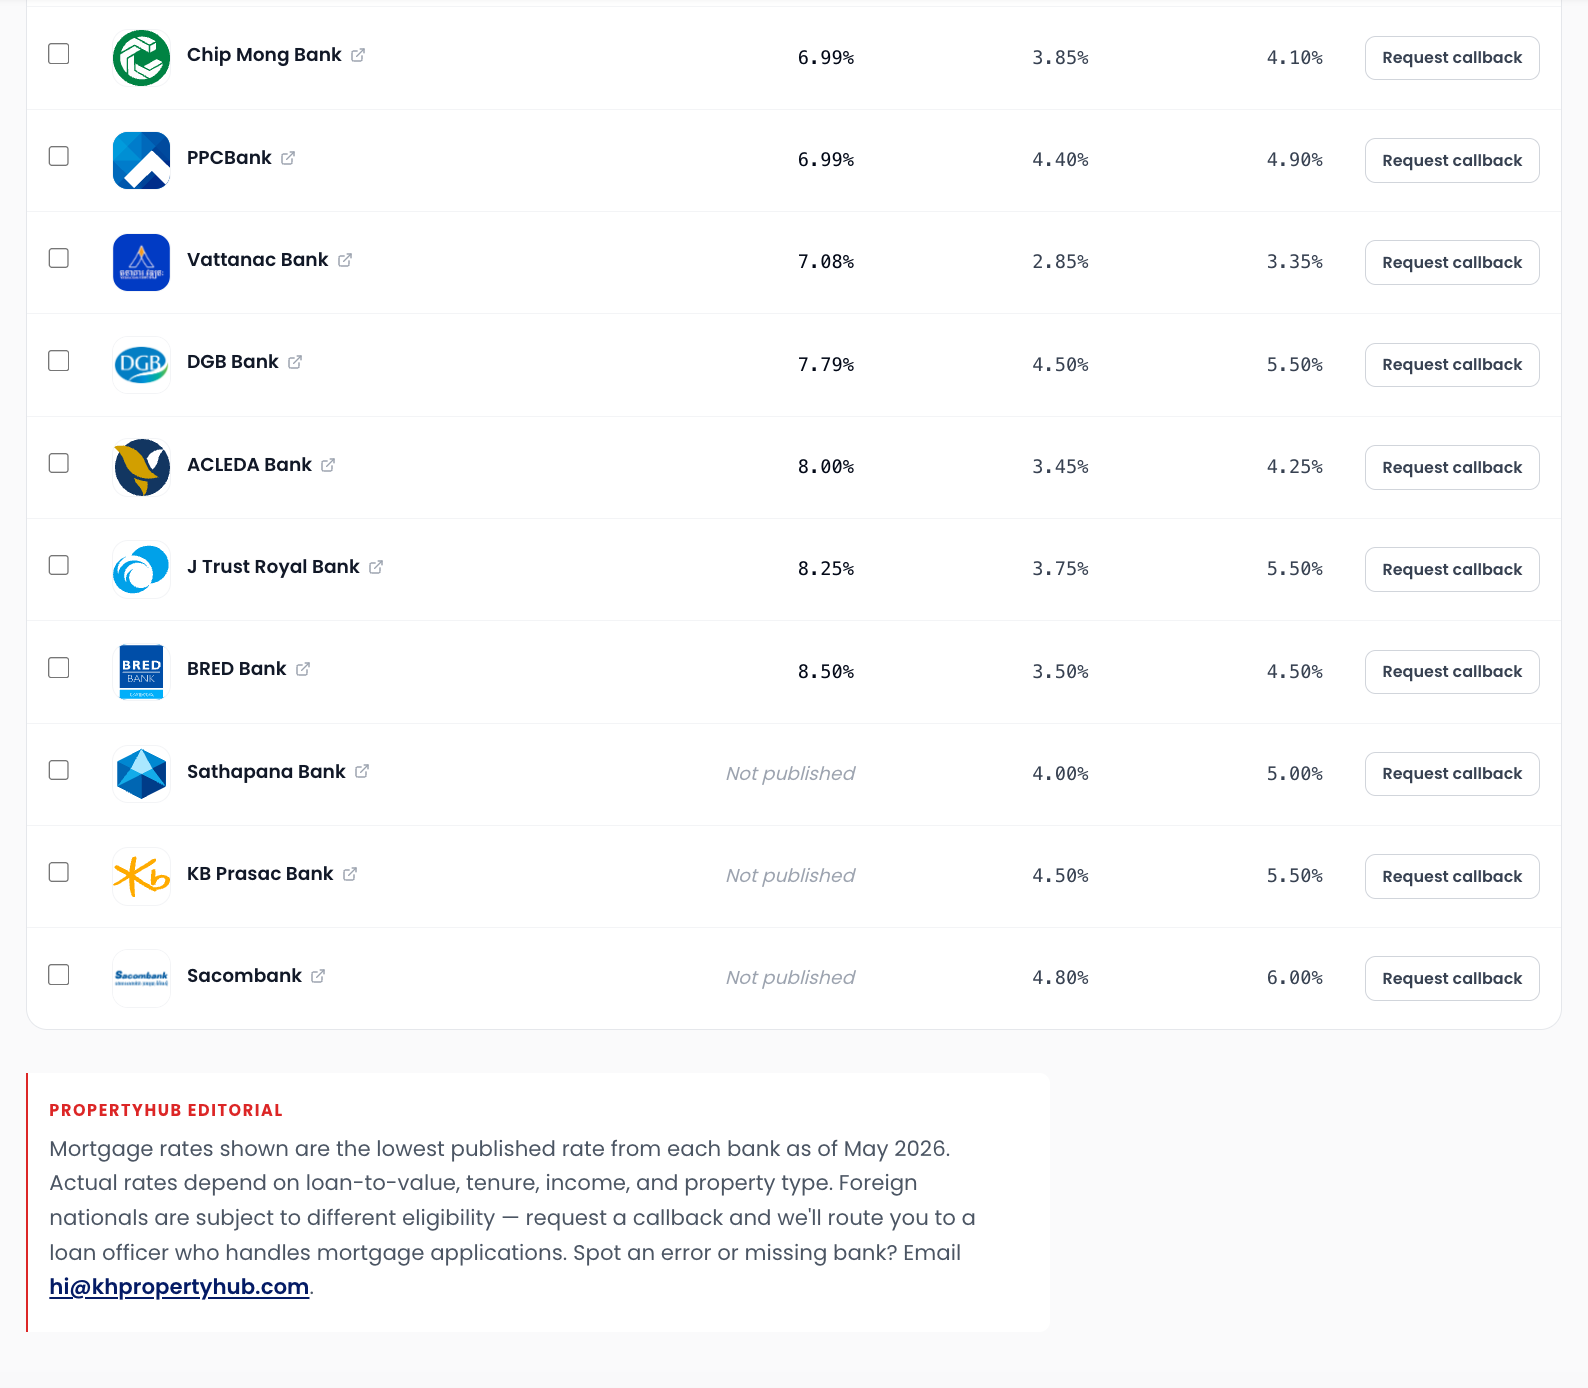This screenshot has width=1588, height=1388.
Task: Request callback from J Trust Royal Bank
Action: pos(1452,569)
